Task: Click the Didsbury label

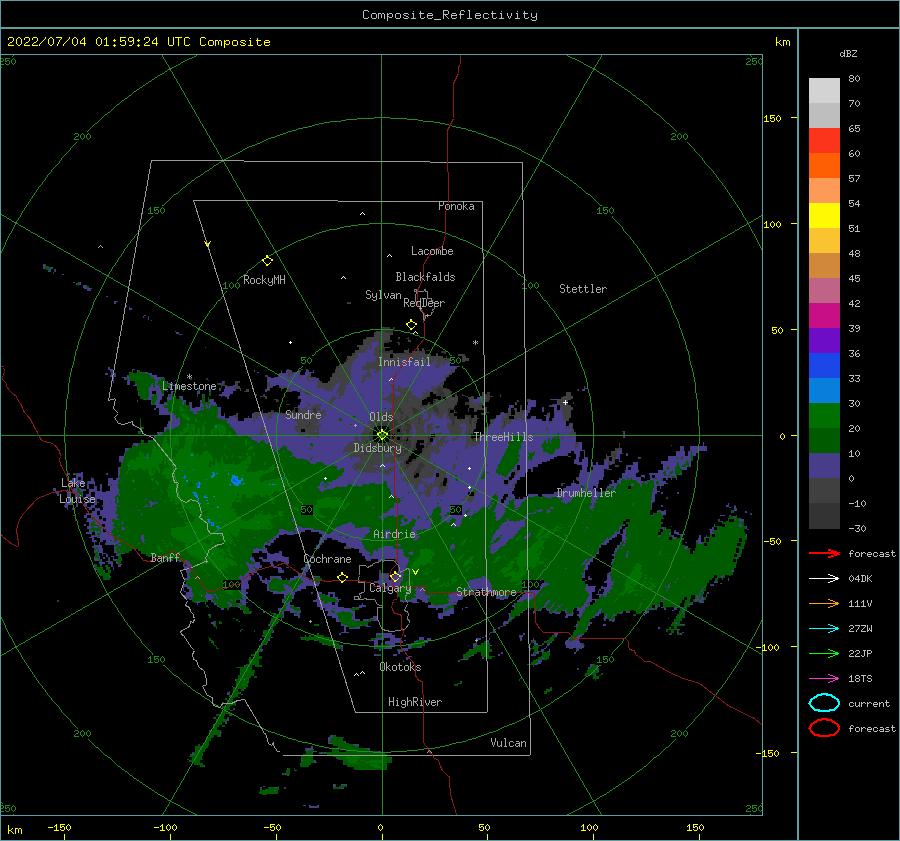Action: pyautogui.click(x=378, y=448)
